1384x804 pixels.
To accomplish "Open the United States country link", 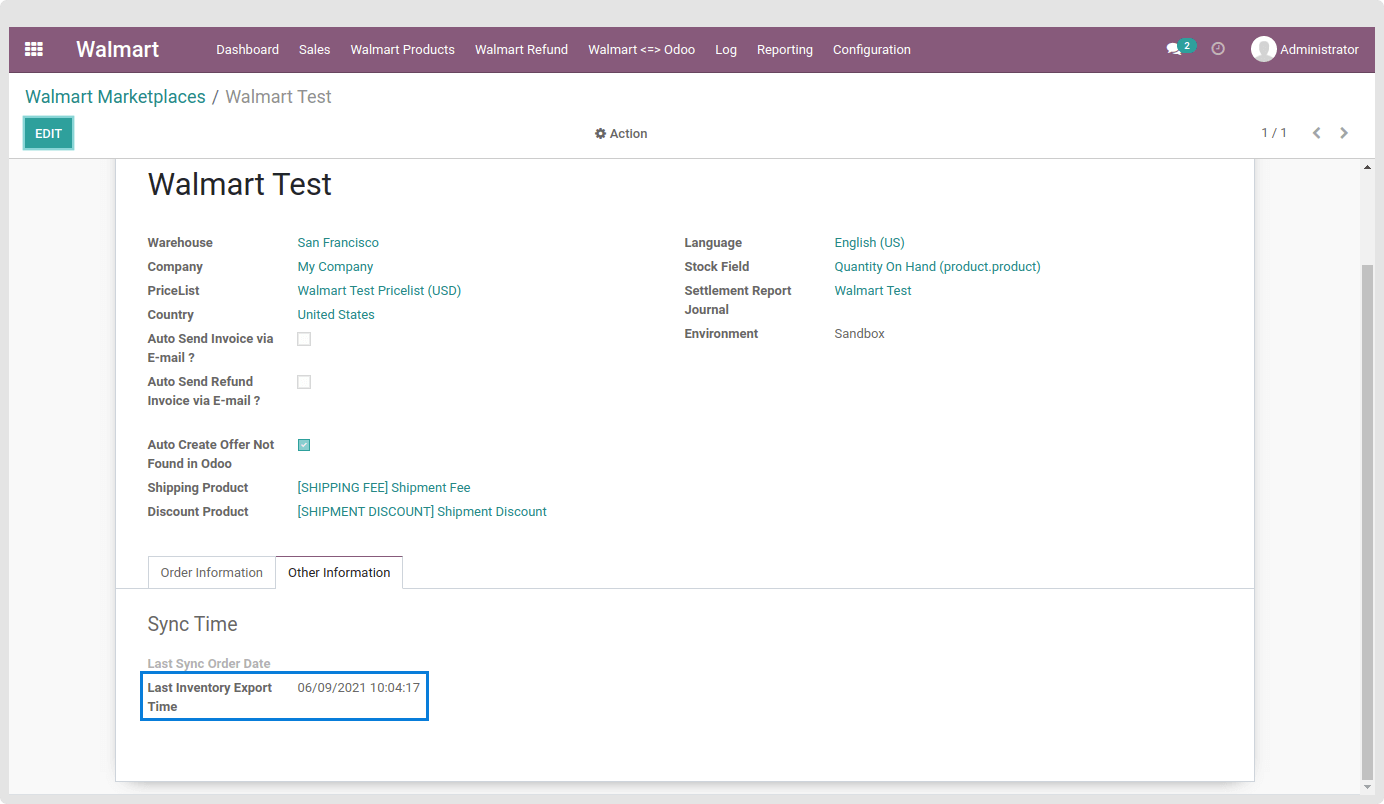I will click(336, 315).
